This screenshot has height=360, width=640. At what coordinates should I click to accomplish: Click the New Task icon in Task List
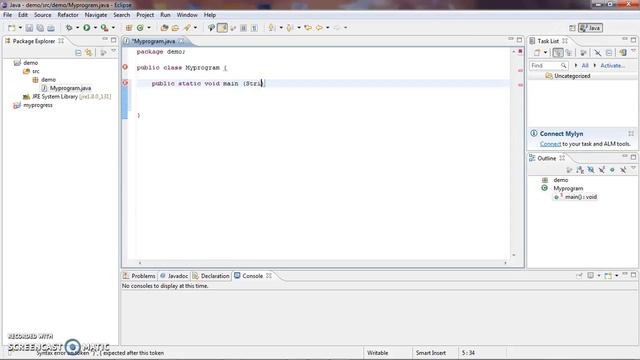[x=537, y=53]
